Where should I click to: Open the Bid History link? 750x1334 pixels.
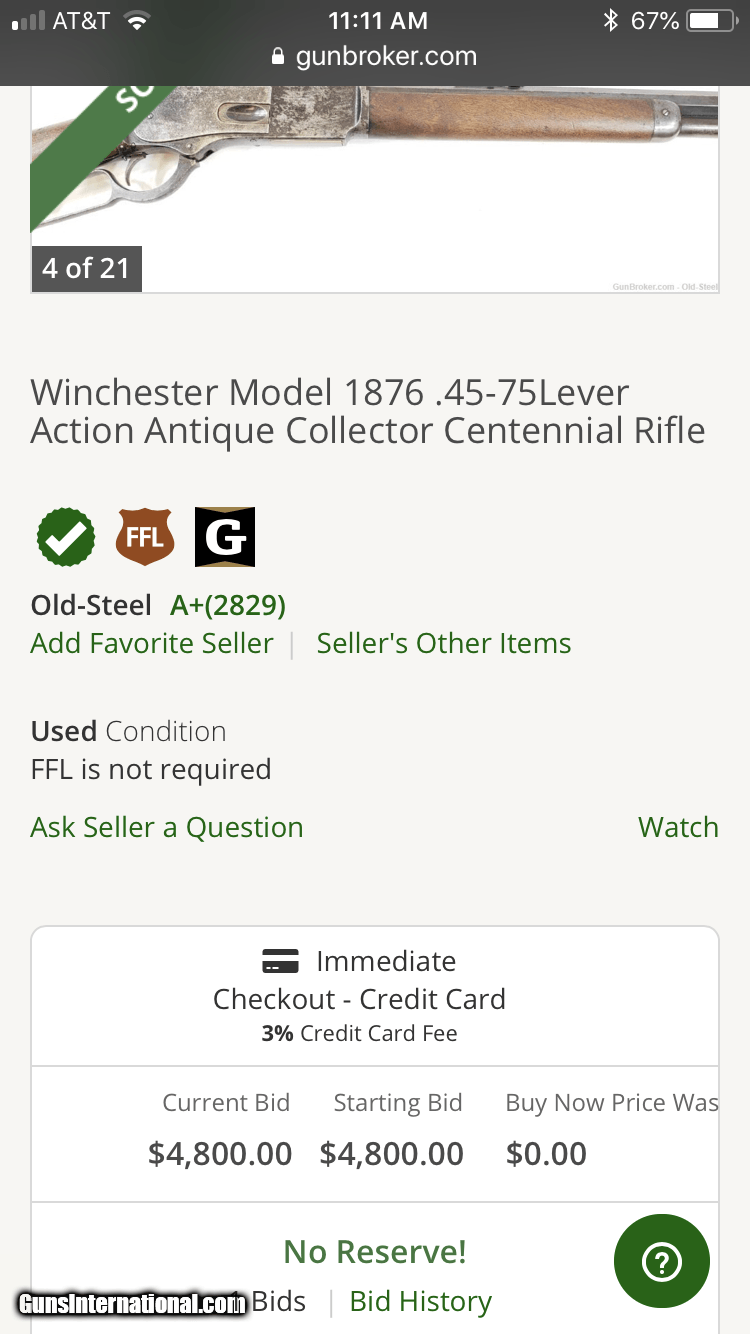421,1301
